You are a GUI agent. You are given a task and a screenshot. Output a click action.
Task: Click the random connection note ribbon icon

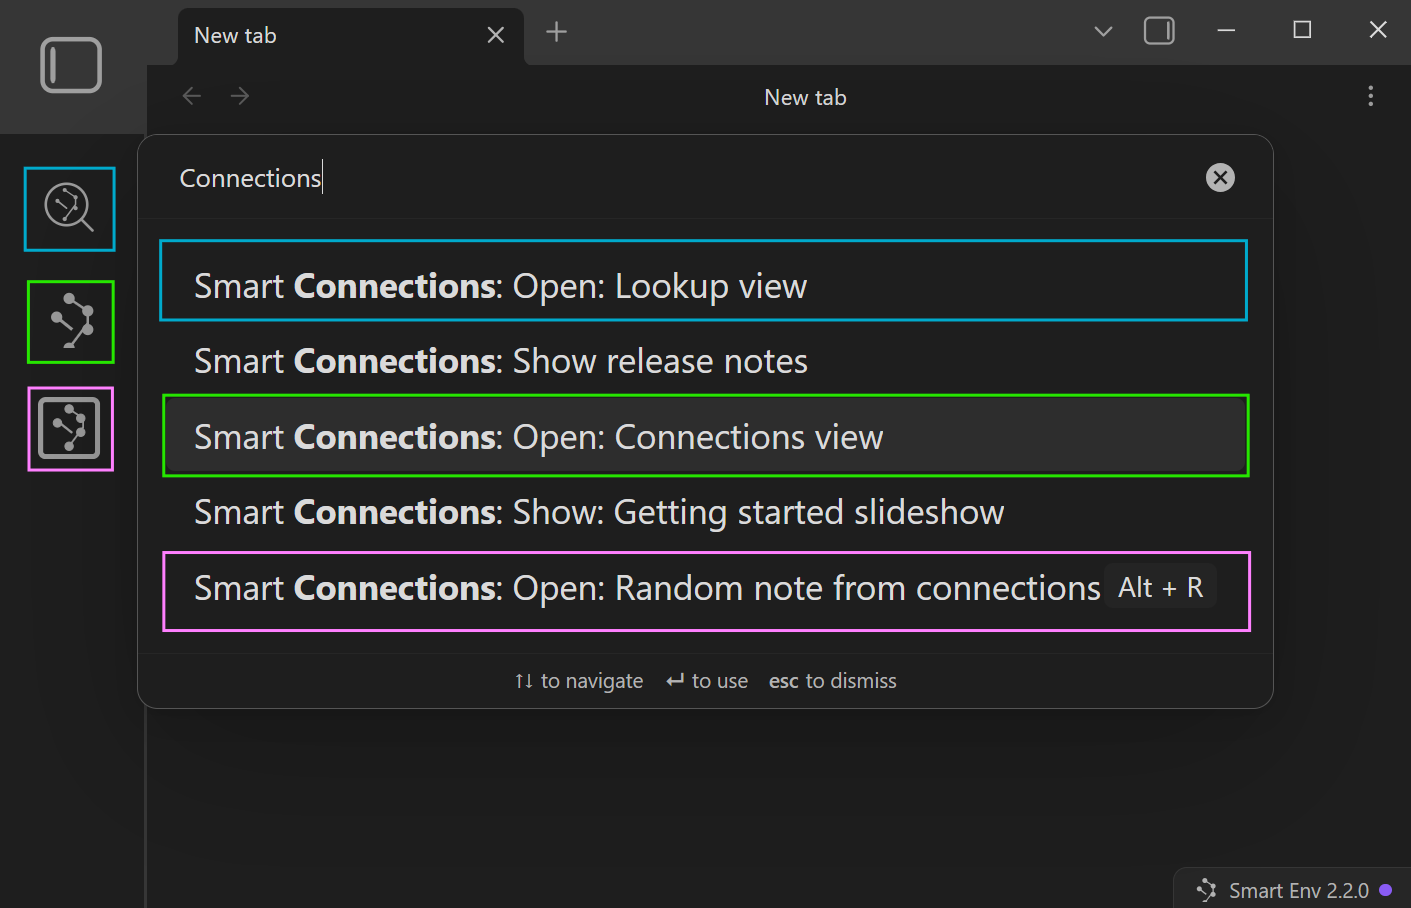coord(70,428)
